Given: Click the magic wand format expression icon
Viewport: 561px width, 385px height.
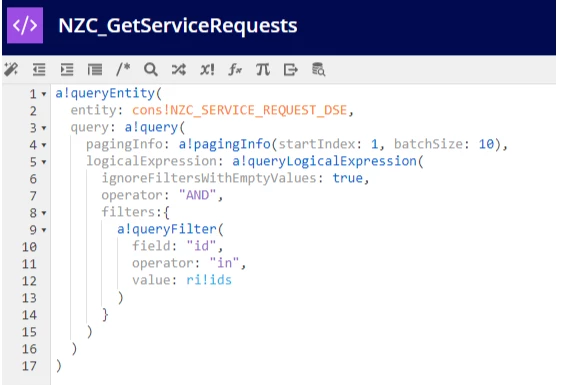Looking at the screenshot, I should click(11, 69).
